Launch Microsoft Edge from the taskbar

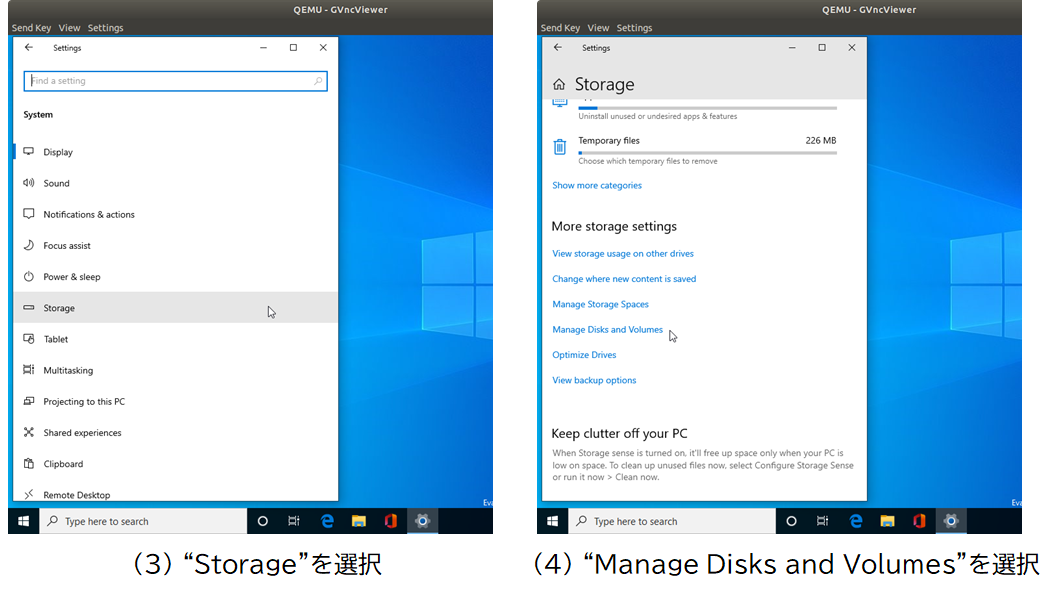[328, 521]
